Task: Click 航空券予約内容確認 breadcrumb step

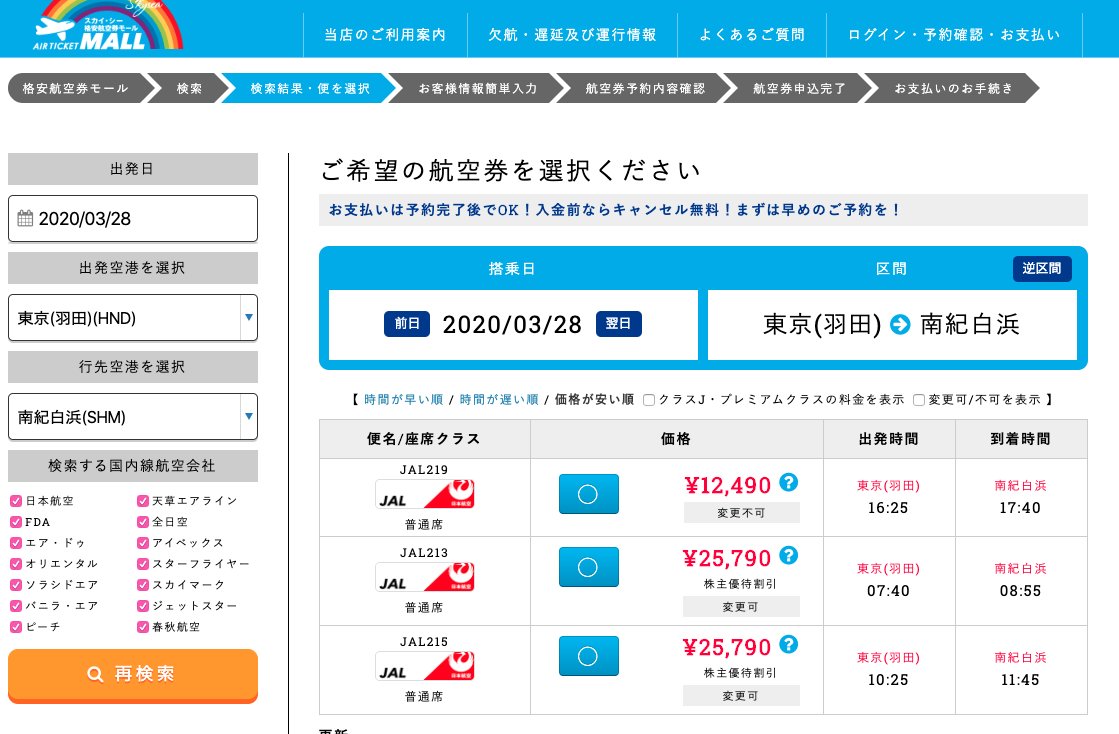Action: [x=645, y=88]
